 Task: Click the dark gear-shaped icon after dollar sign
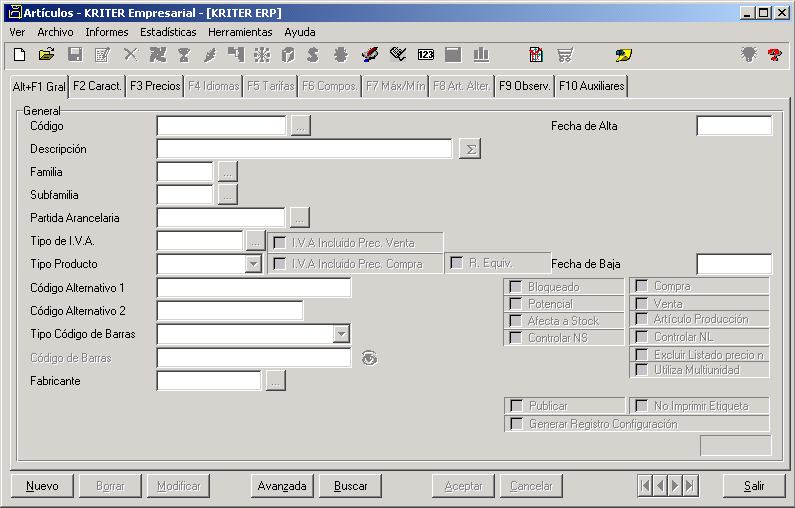coord(341,54)
